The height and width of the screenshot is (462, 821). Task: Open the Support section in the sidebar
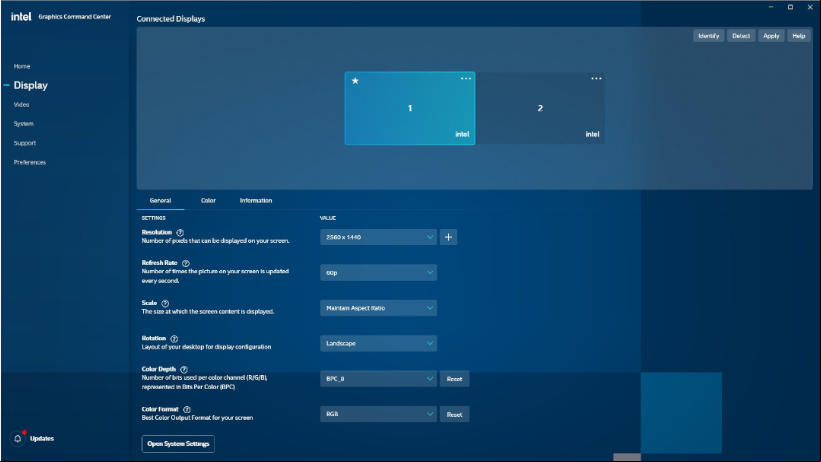coord(25,143)
